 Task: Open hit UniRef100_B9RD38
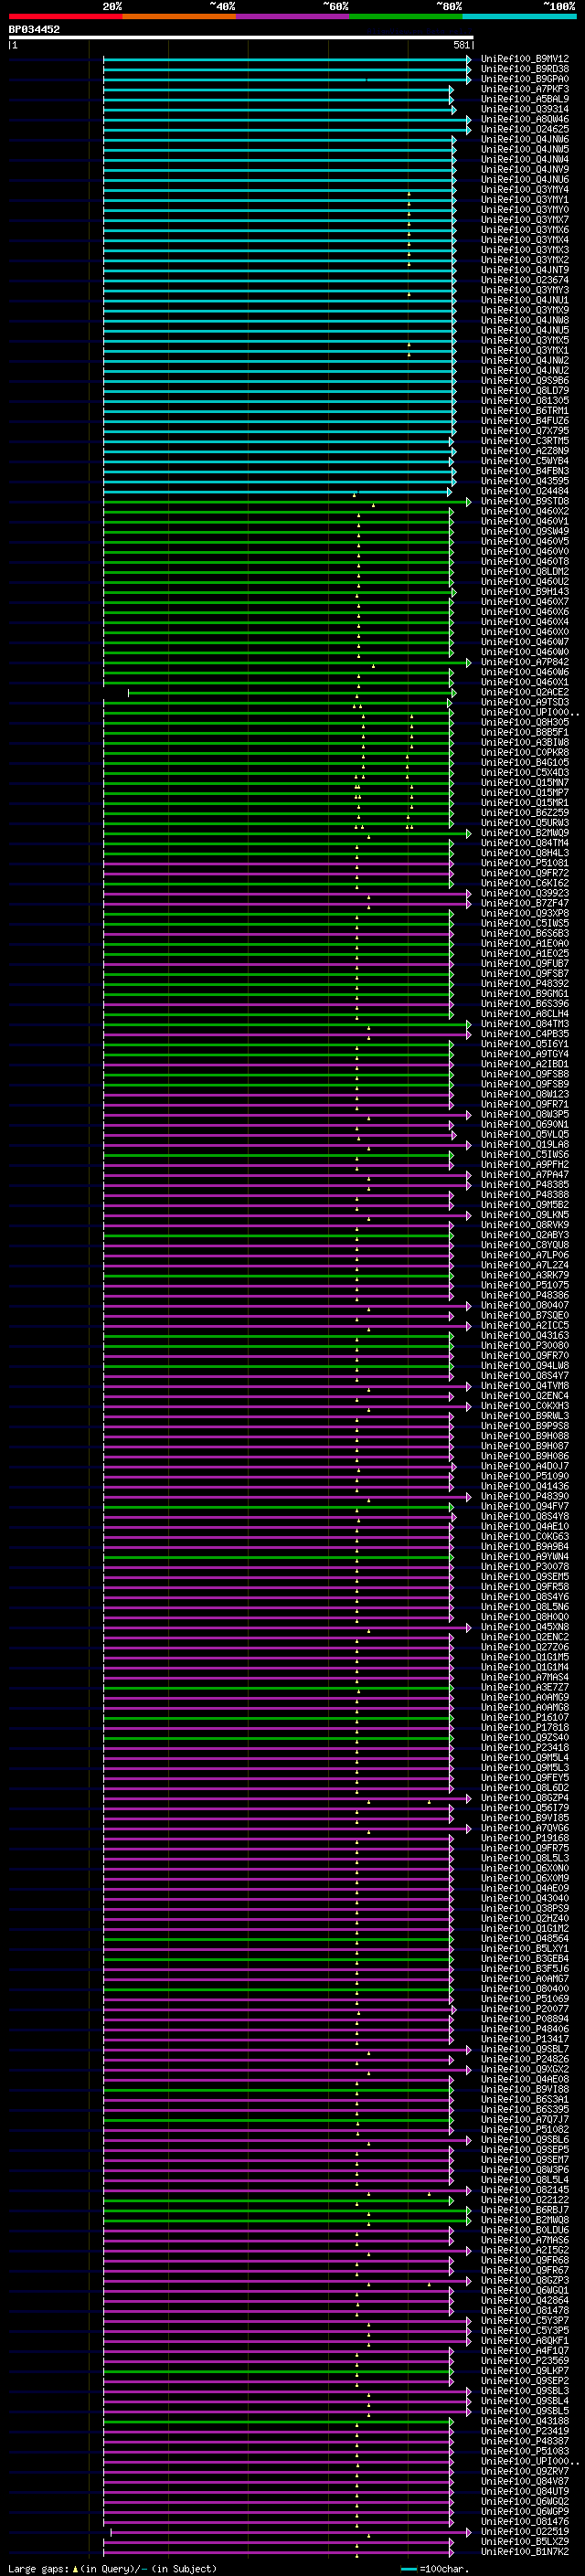[x=525, y=69]
